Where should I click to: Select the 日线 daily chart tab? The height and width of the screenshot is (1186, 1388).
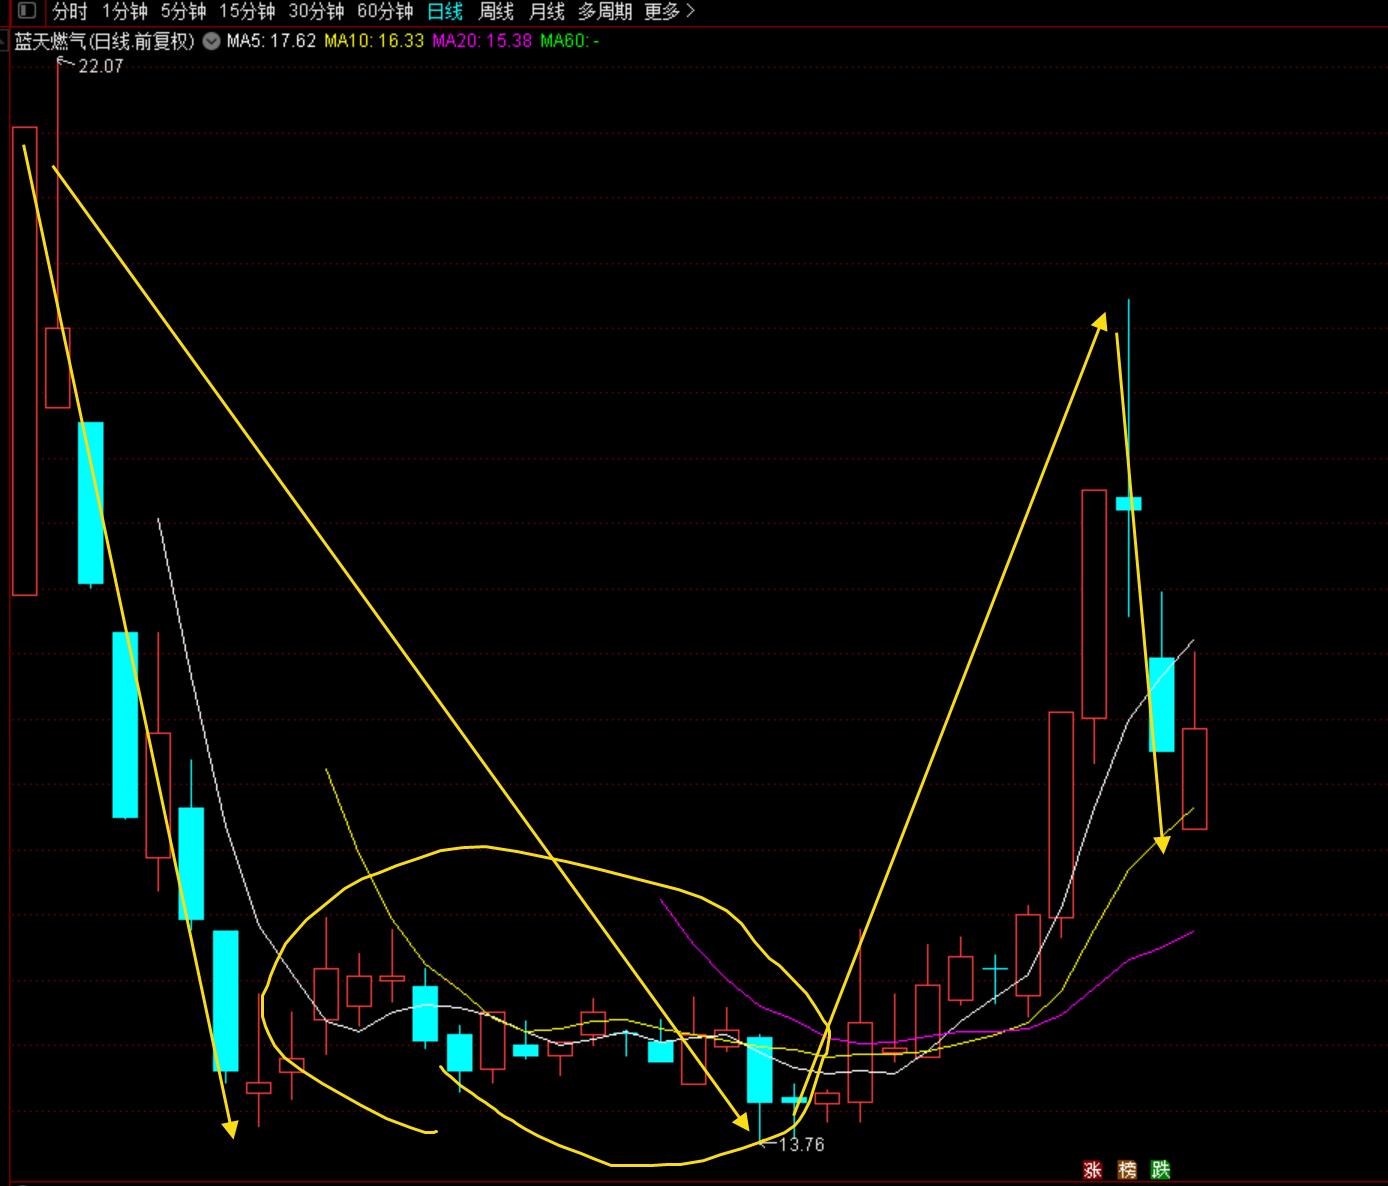tap(445, 12)
